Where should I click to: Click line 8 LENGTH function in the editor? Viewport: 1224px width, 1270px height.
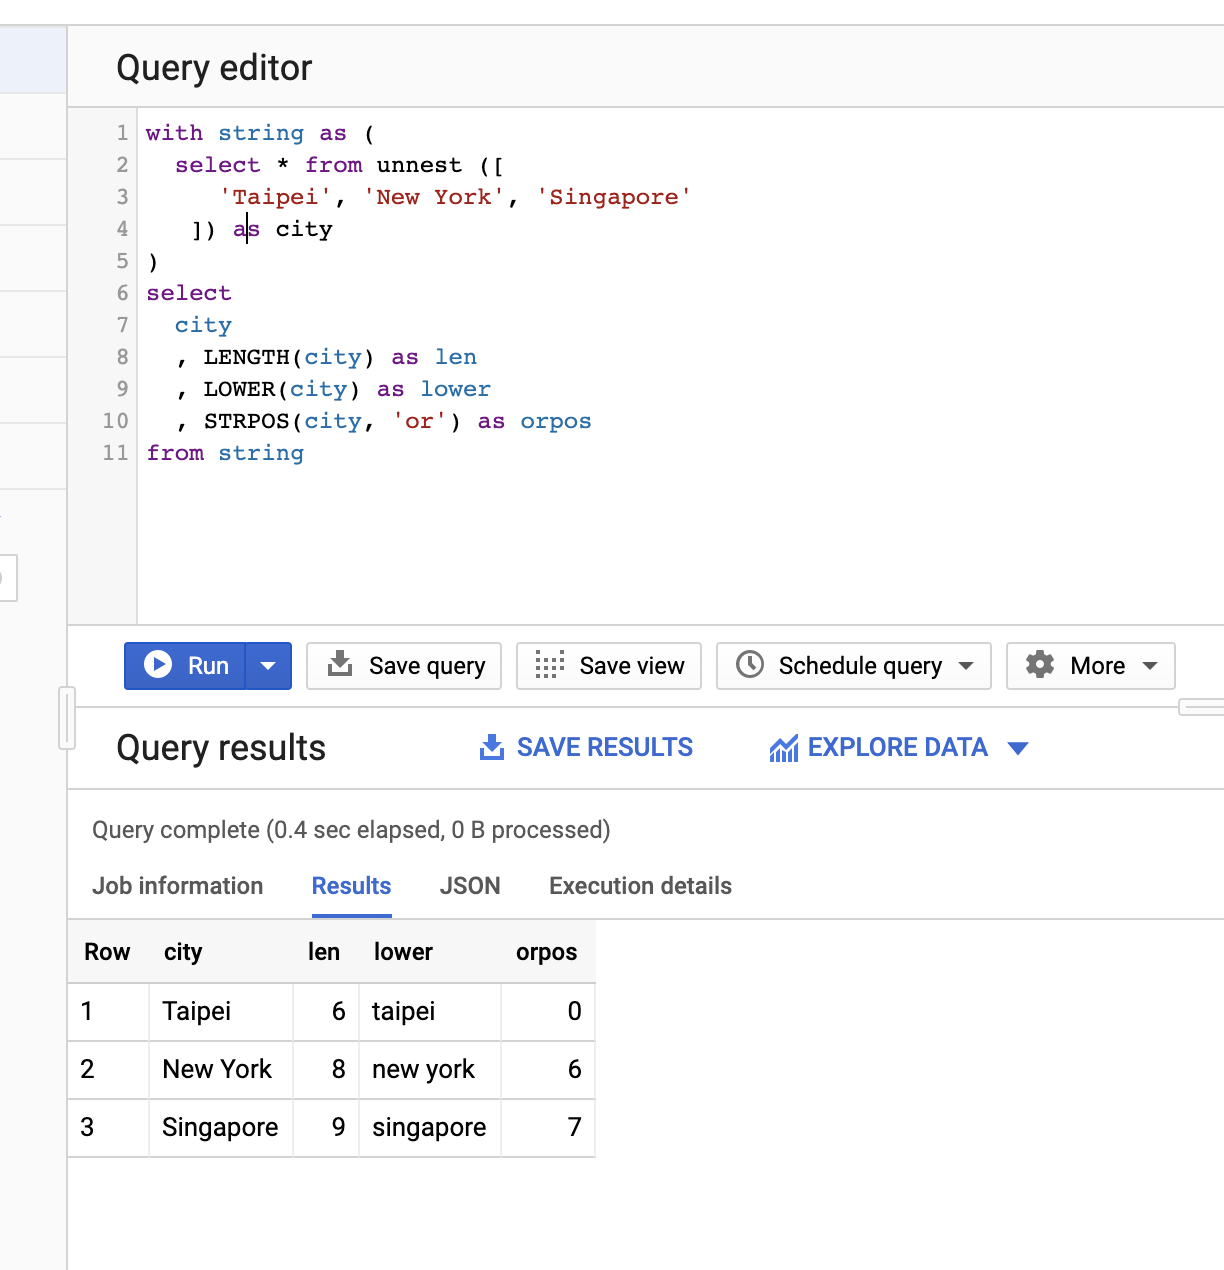[248, 357]
